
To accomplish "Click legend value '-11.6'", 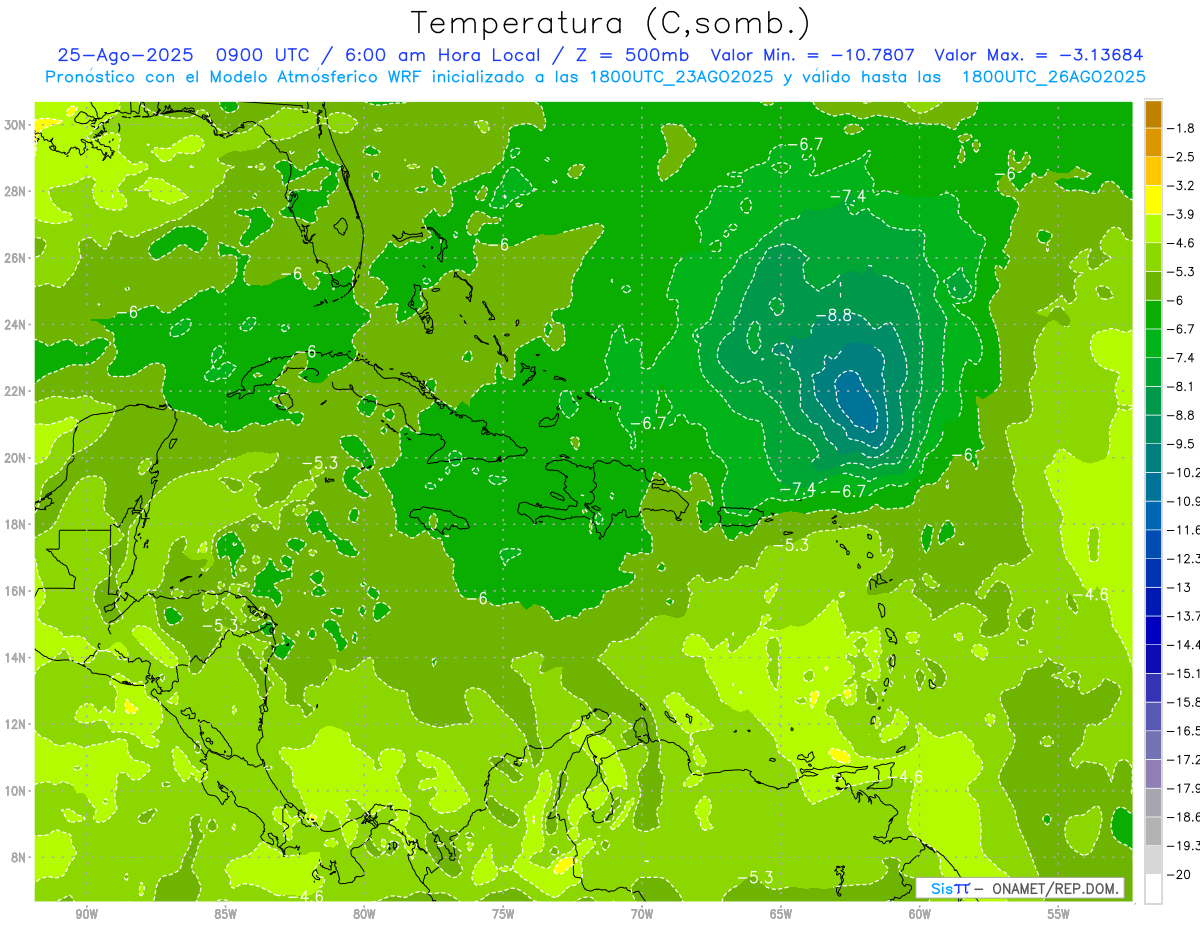I will click(1182, 530).
